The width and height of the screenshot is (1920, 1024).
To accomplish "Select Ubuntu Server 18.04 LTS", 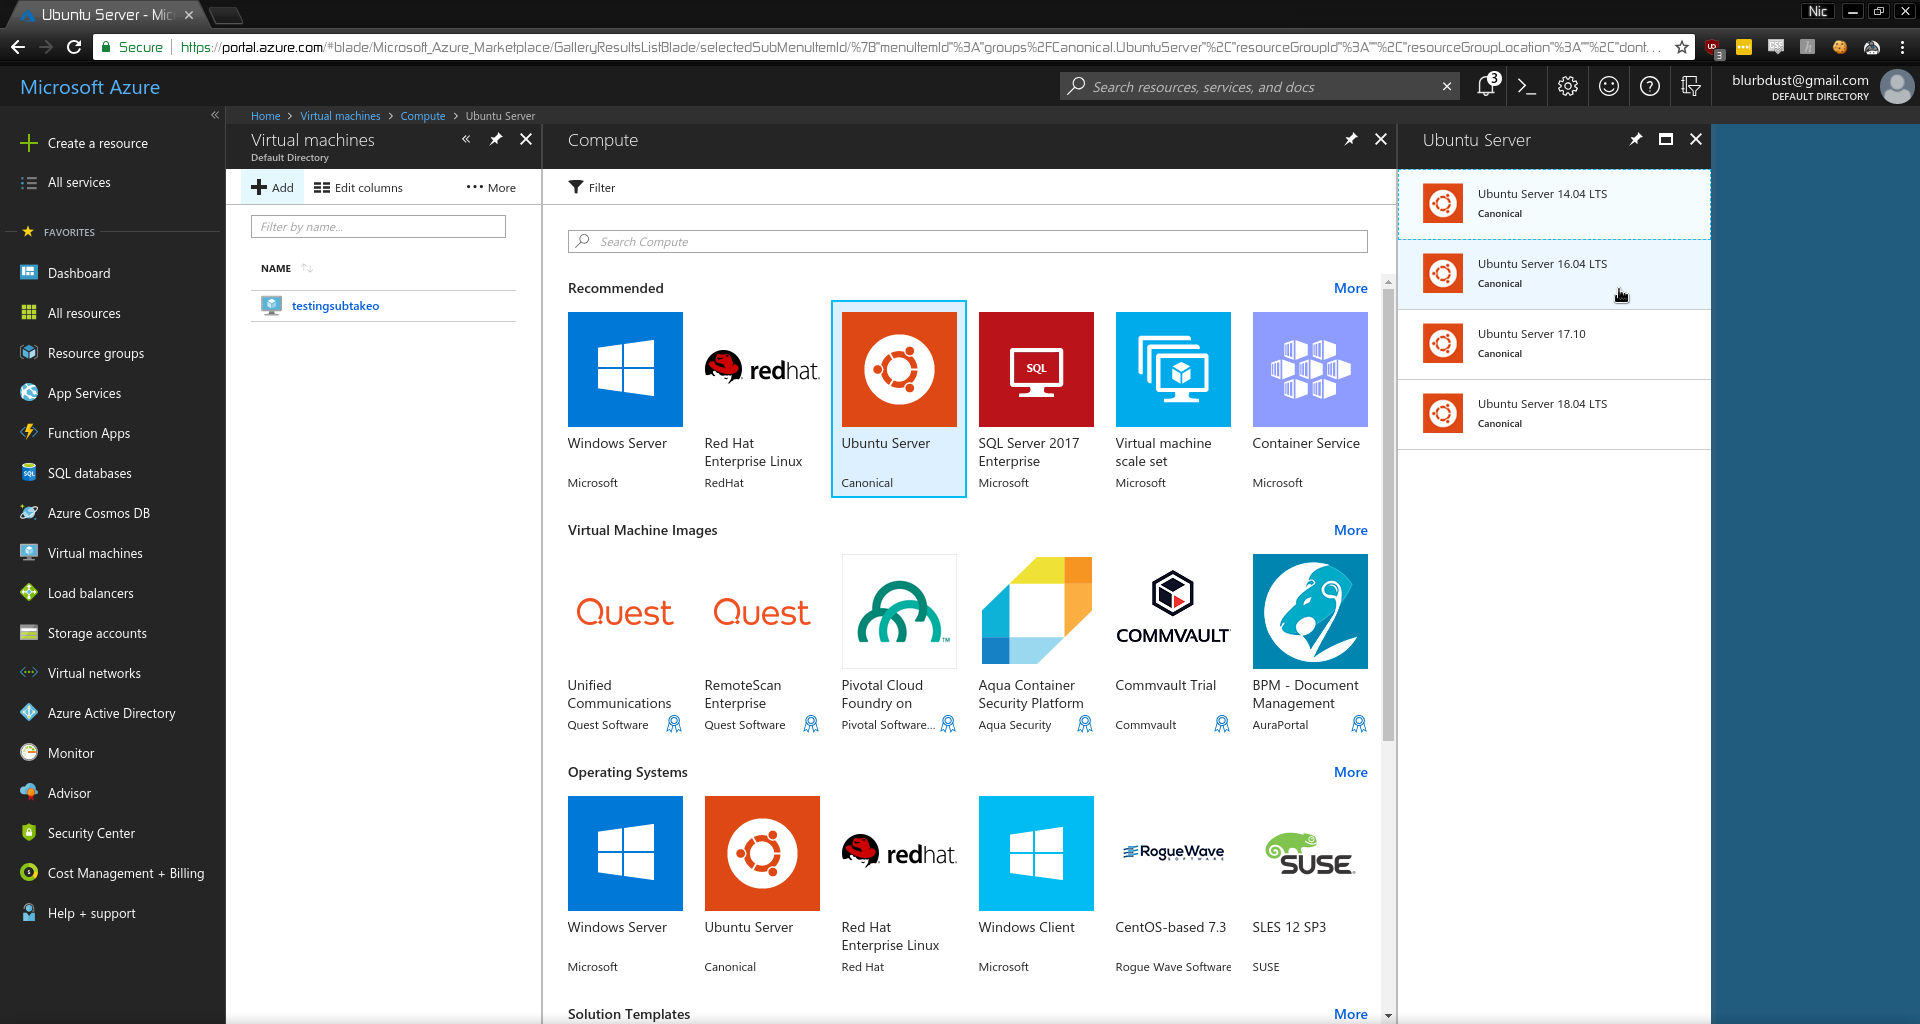I will (1554, 414).
